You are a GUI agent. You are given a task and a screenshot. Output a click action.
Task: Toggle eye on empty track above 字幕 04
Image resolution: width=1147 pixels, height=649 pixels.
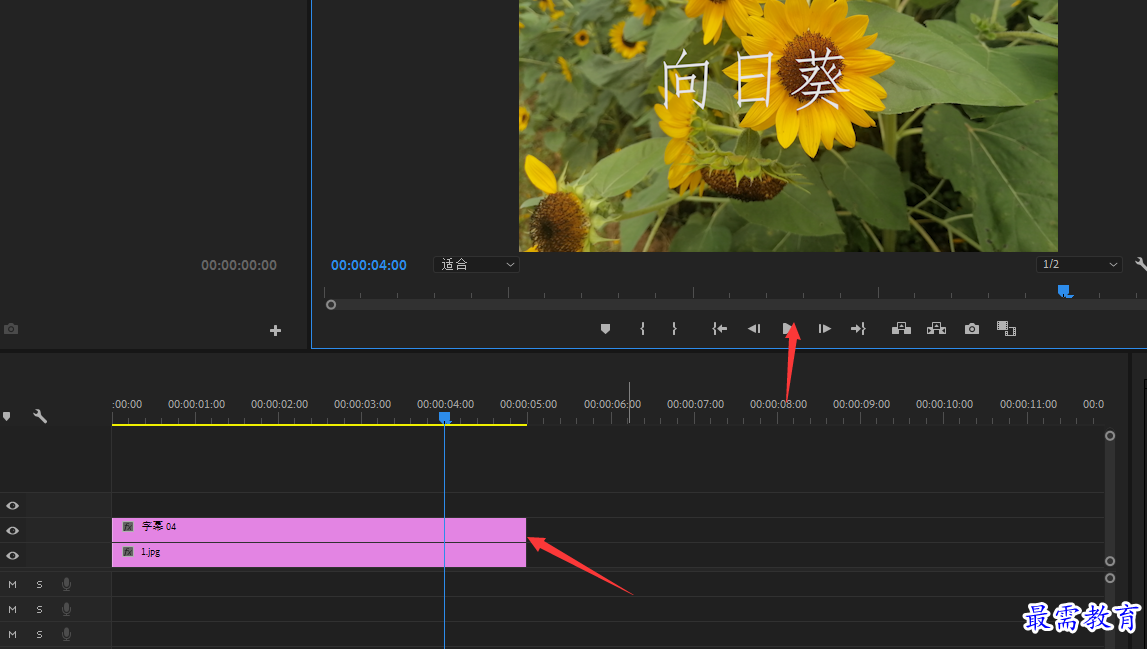(12, 506)
